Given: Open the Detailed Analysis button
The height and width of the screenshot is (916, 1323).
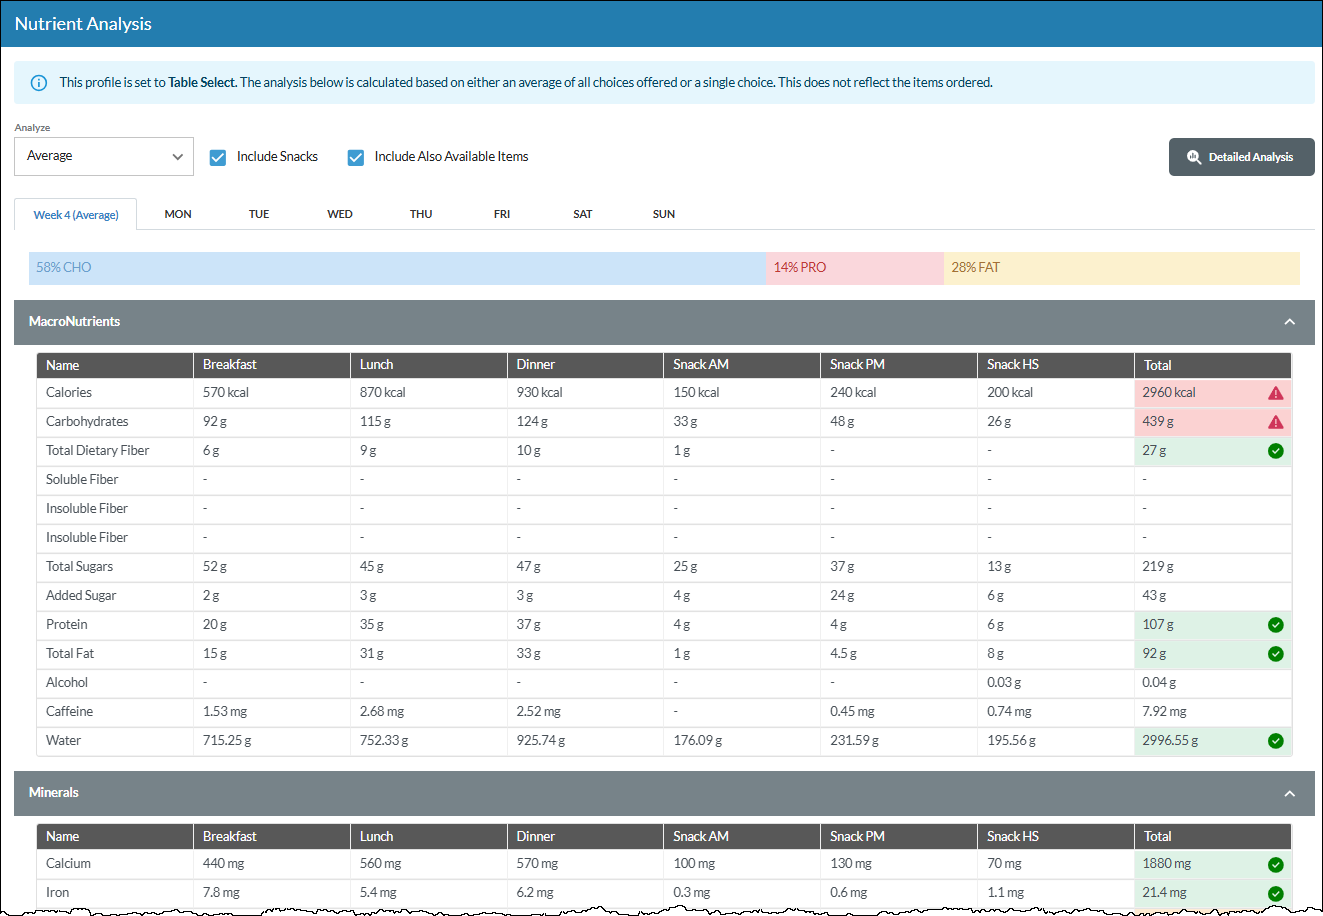Looking at the screenshot, I should [1241, 157].
